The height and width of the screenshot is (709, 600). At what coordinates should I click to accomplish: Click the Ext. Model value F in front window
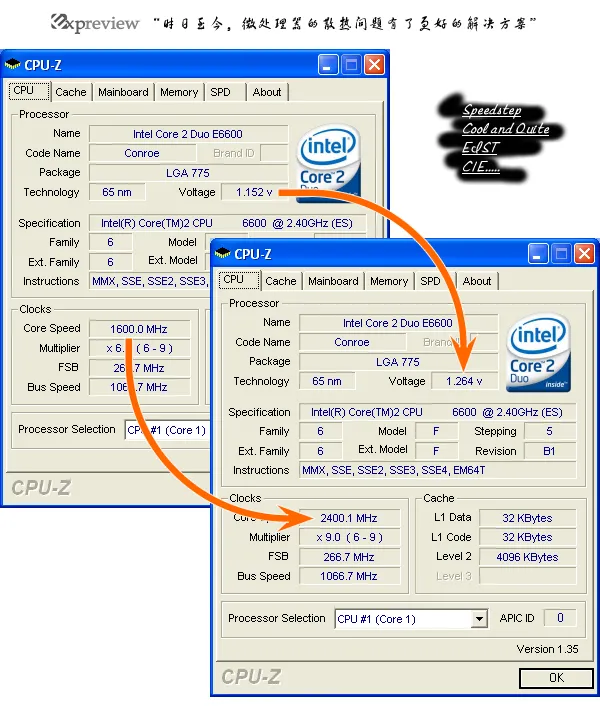(436, 451)
